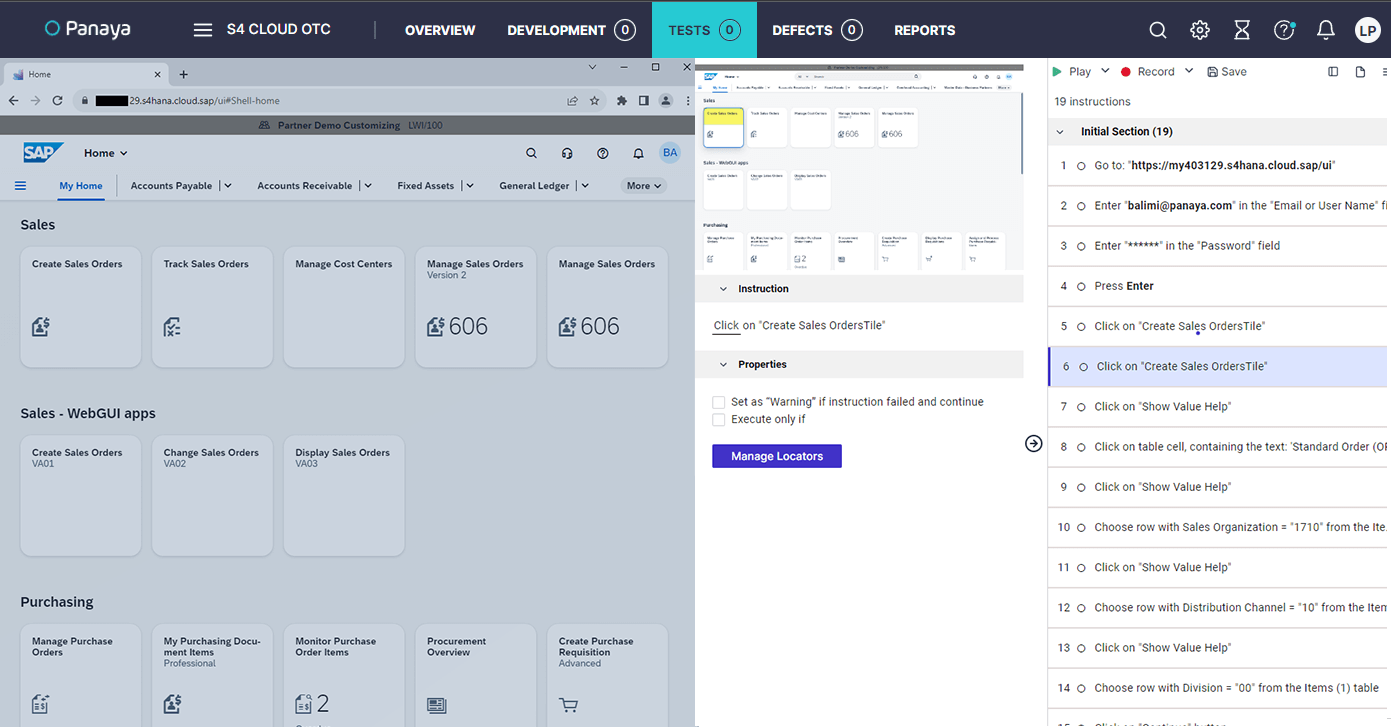Select radio circle of instruction 14
Screen dimensions: 1391x727
pos(1081,688)
